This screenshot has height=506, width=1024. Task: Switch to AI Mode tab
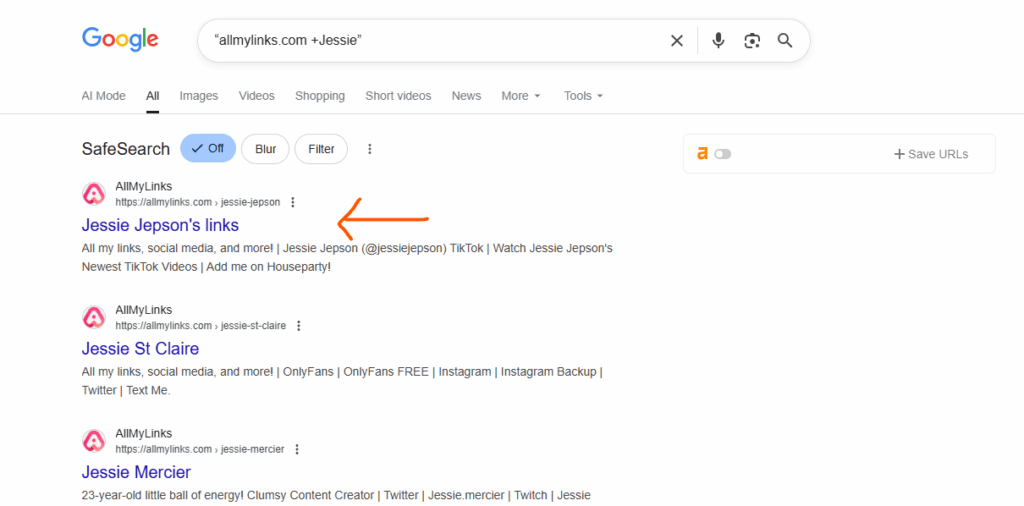[x=103, y=96]
